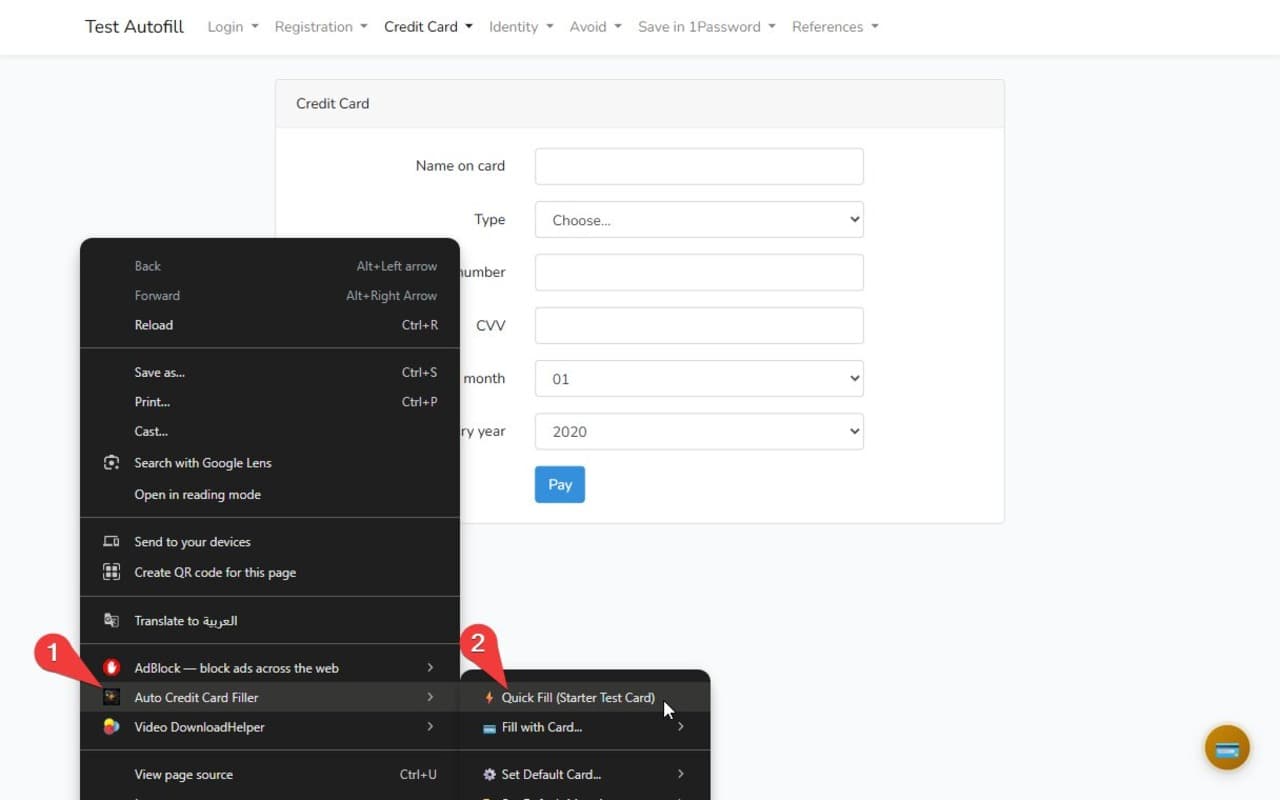Click the CVV input field
1280x800 pixels.
699,326
